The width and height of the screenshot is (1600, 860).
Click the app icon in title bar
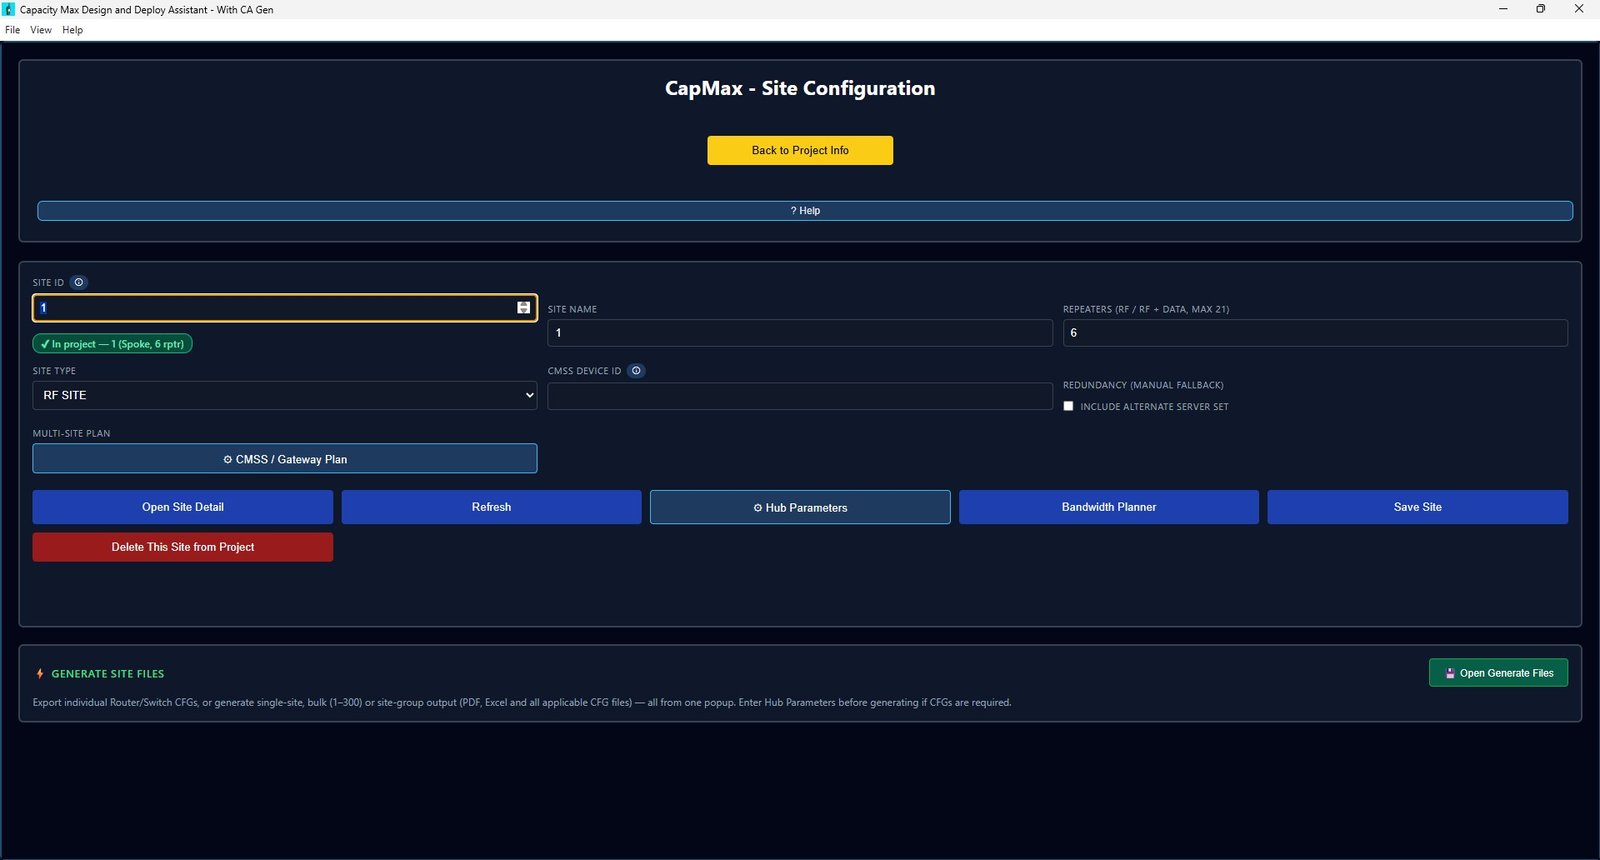pos(9,9)
